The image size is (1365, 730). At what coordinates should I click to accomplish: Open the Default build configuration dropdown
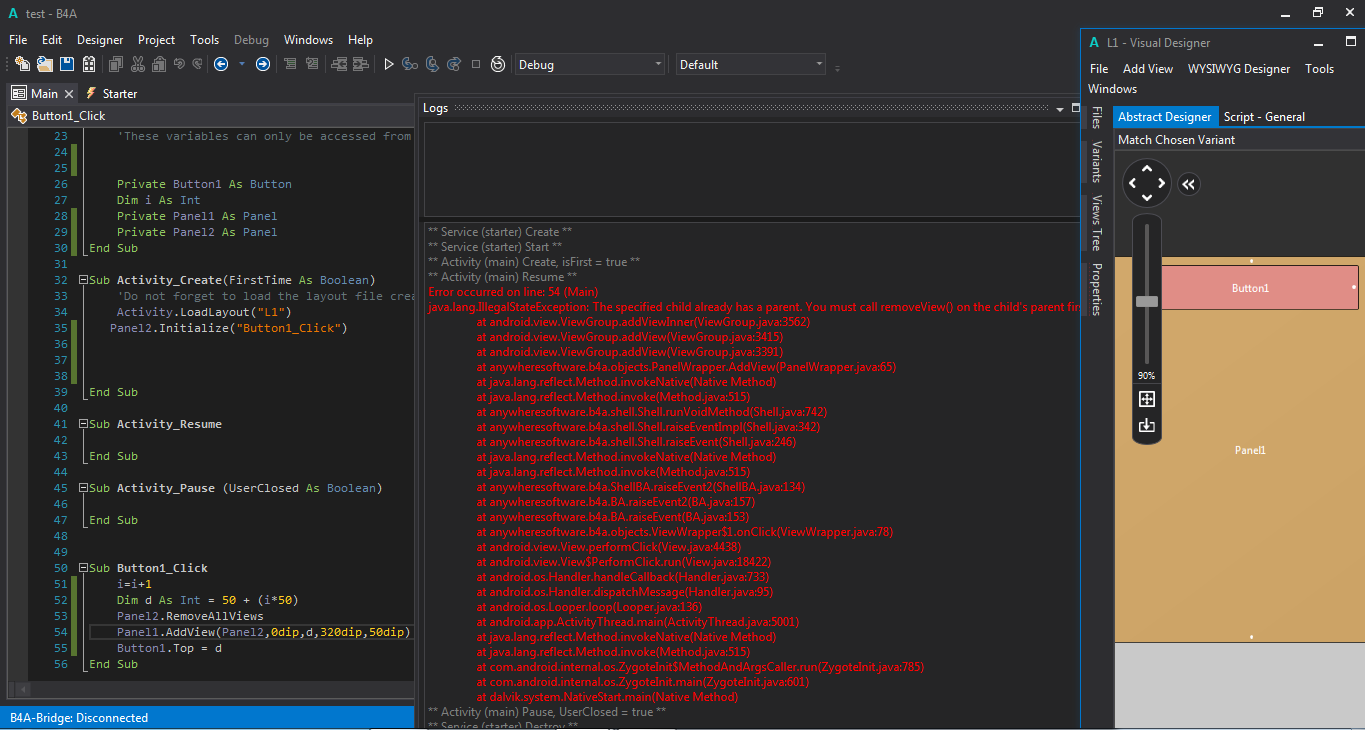751,64
